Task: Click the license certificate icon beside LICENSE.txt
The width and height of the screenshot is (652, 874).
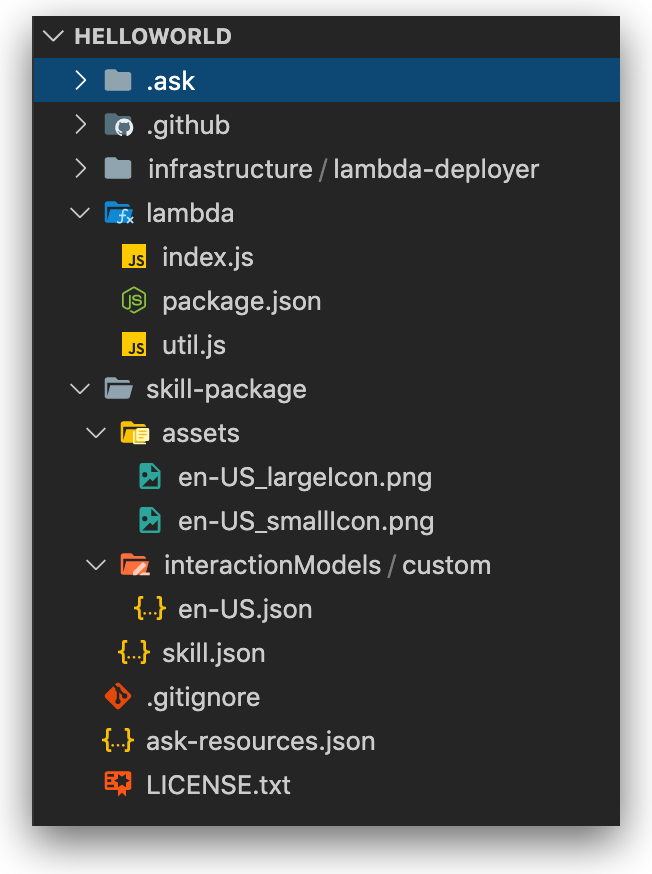Action: pyautogui.click(x=118, y=785)
